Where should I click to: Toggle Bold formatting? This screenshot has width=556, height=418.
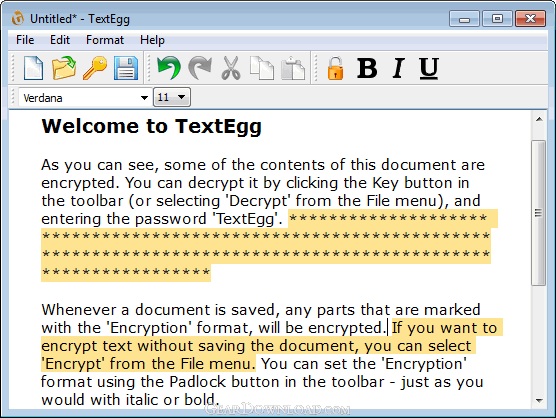pyautogui.click(x=367, y=68)
